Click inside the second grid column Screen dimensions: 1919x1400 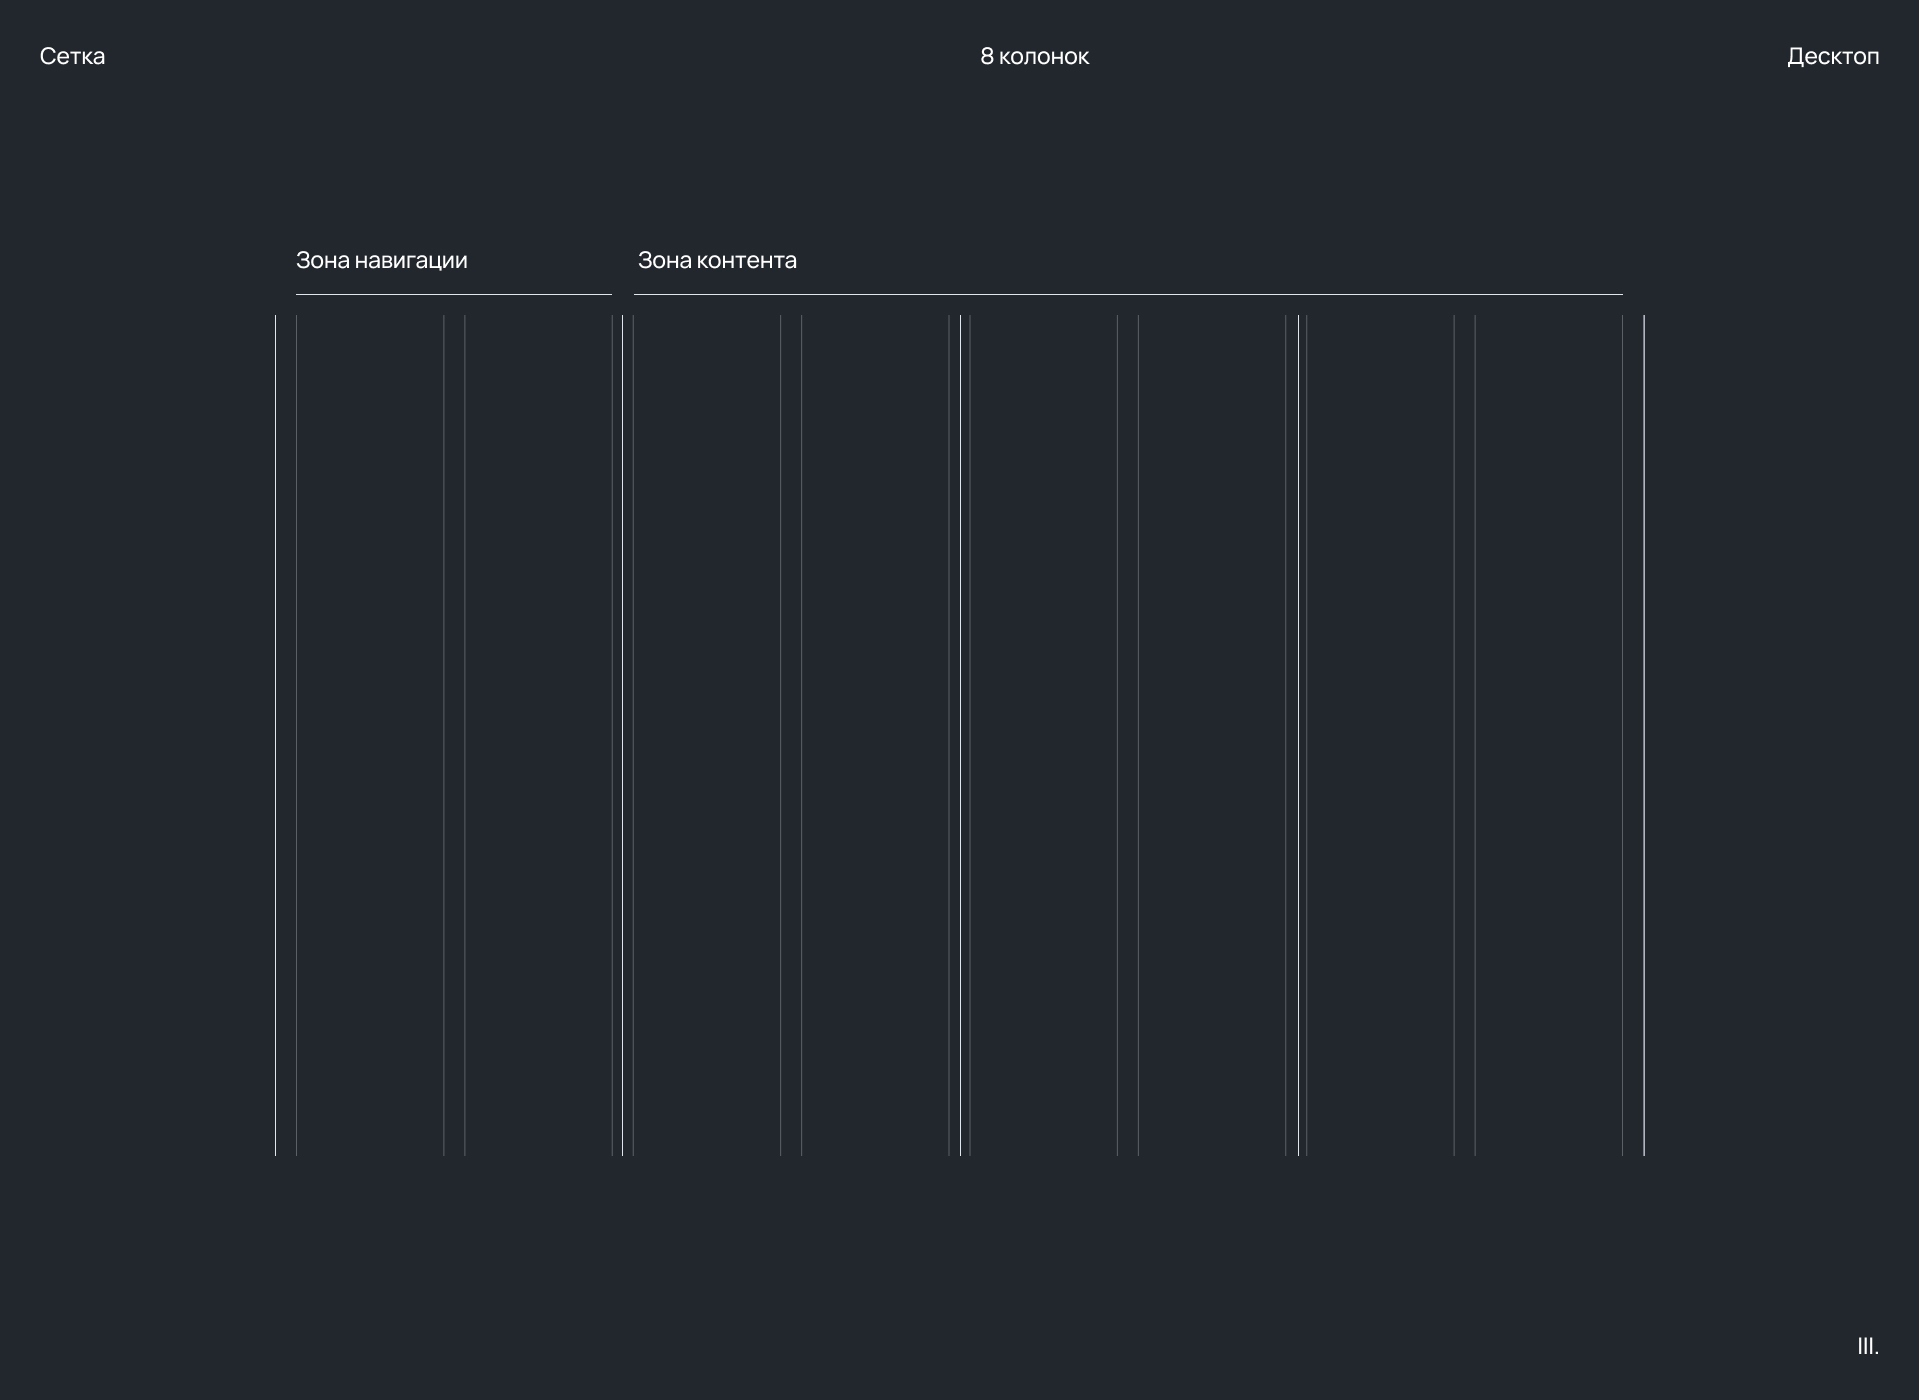[538, 735]
